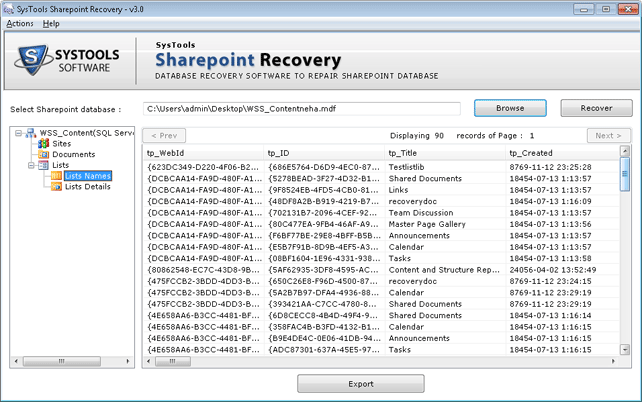Click the table horizontal scrollbar thumb
This screenshot has width=642, height=402.
(173, 361)
